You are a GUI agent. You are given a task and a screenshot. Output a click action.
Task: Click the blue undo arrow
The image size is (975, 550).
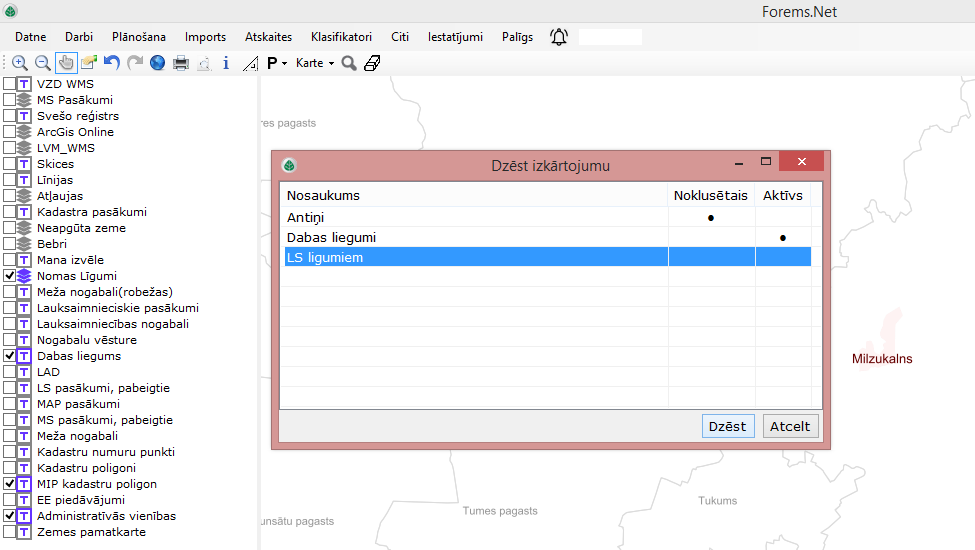[112, 63]
